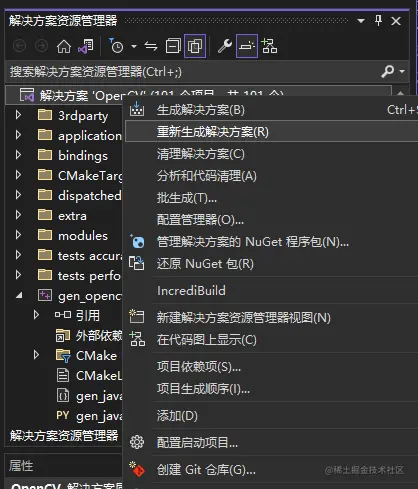418x489 pixels.
Task: Click the search magnifier icon
Action: [x=388, y=71]
